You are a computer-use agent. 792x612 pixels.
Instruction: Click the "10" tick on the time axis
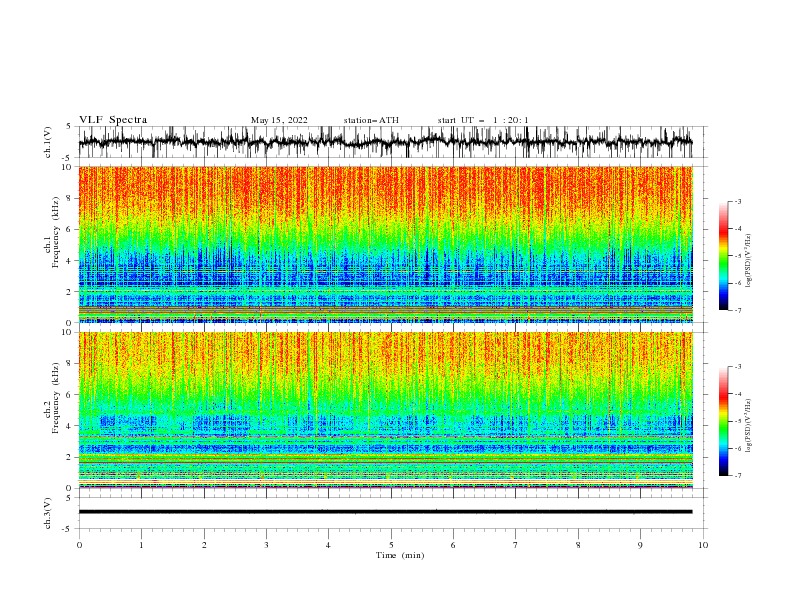703,545
